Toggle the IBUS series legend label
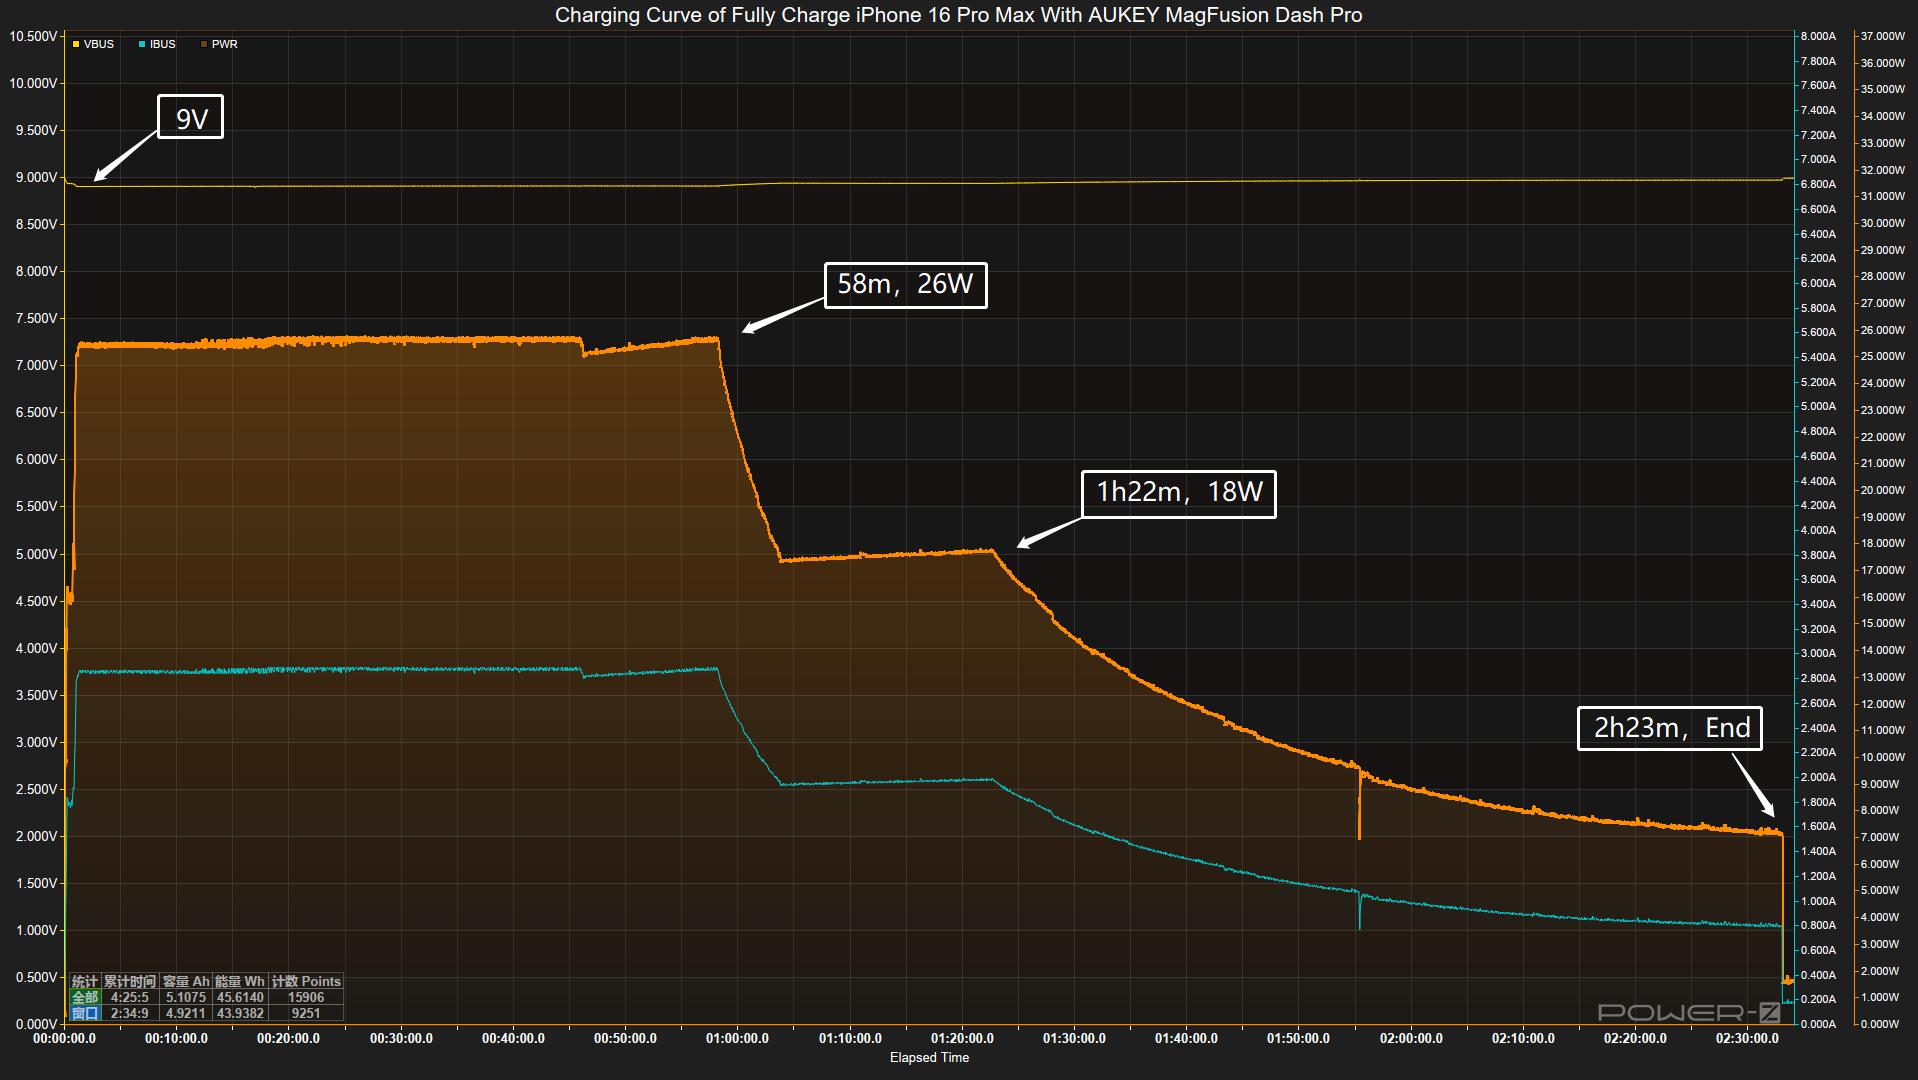The width and height of the screenshot is (1918, 1080). pyautogui.click(x=163, y=44)
